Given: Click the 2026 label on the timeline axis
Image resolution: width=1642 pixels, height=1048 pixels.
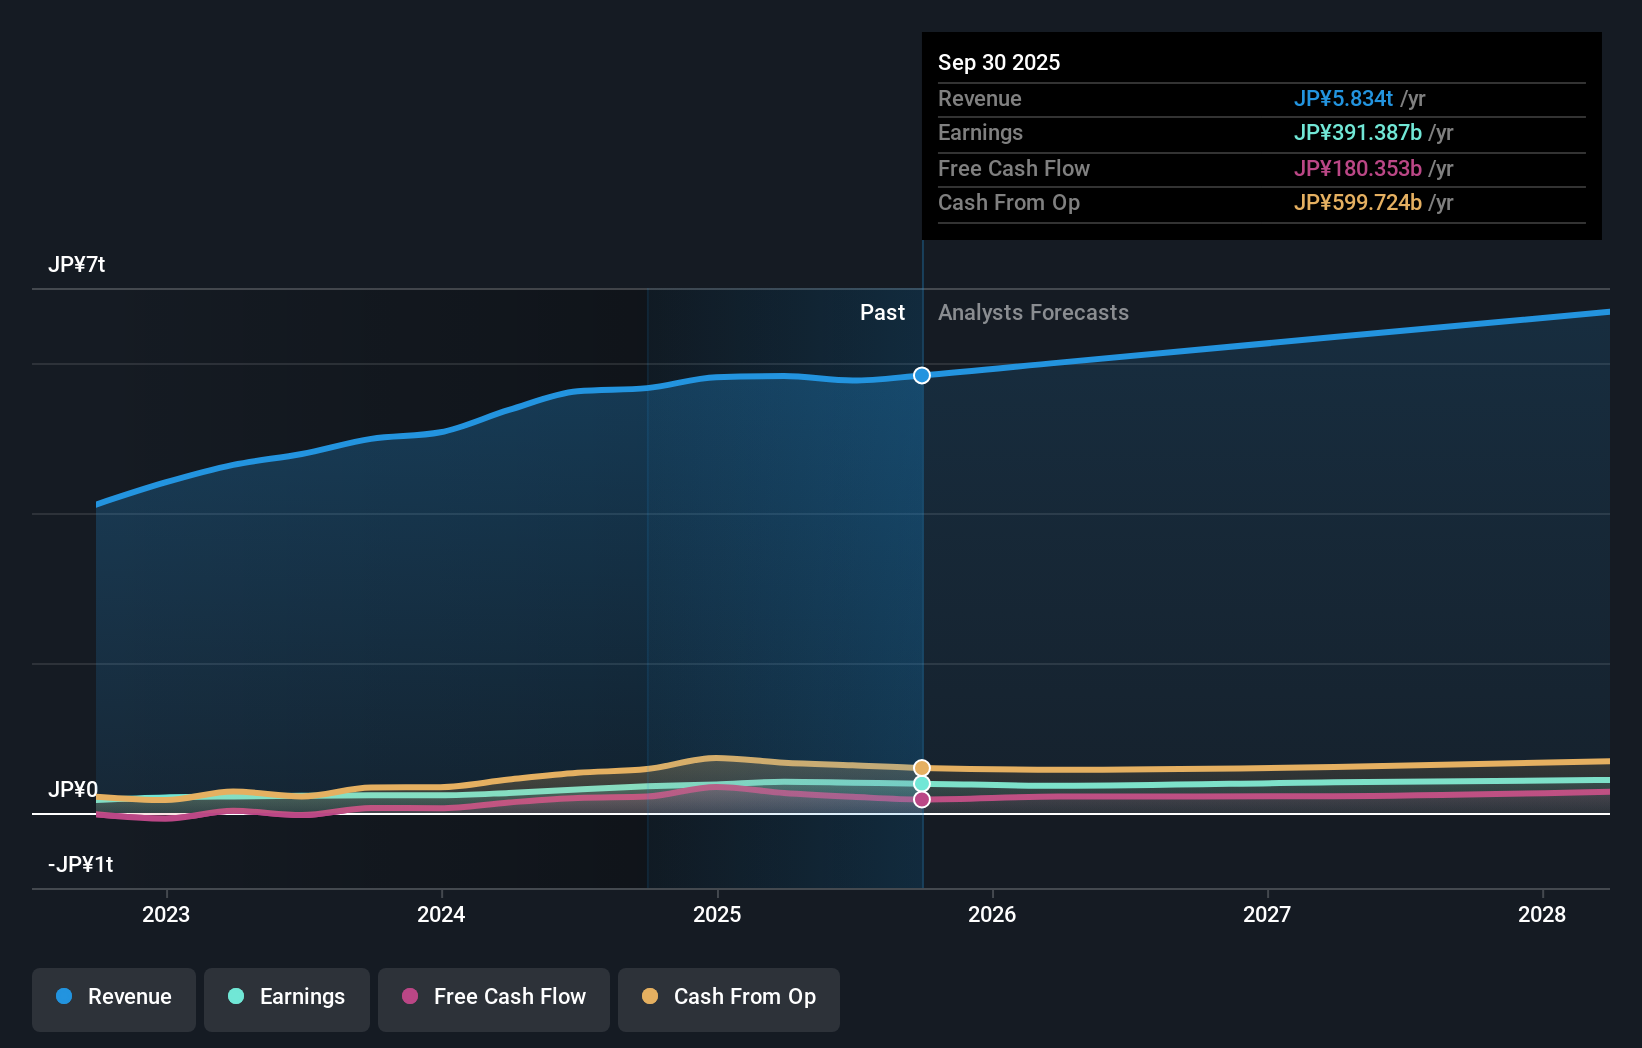Looking at the screenshot, I should tap(992, 914).
